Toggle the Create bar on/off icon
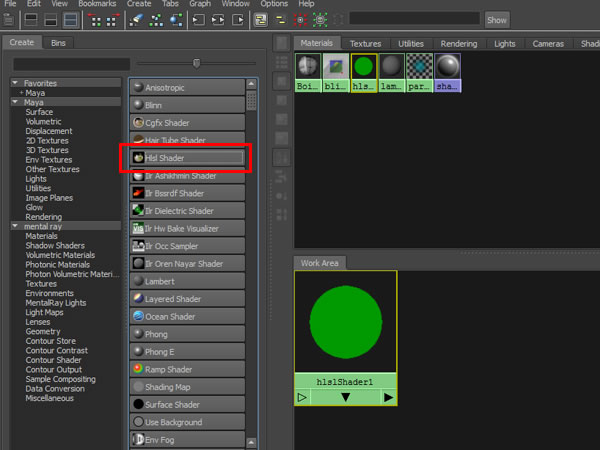The height and width of the screenshot is (450, 600). (8, 20)
